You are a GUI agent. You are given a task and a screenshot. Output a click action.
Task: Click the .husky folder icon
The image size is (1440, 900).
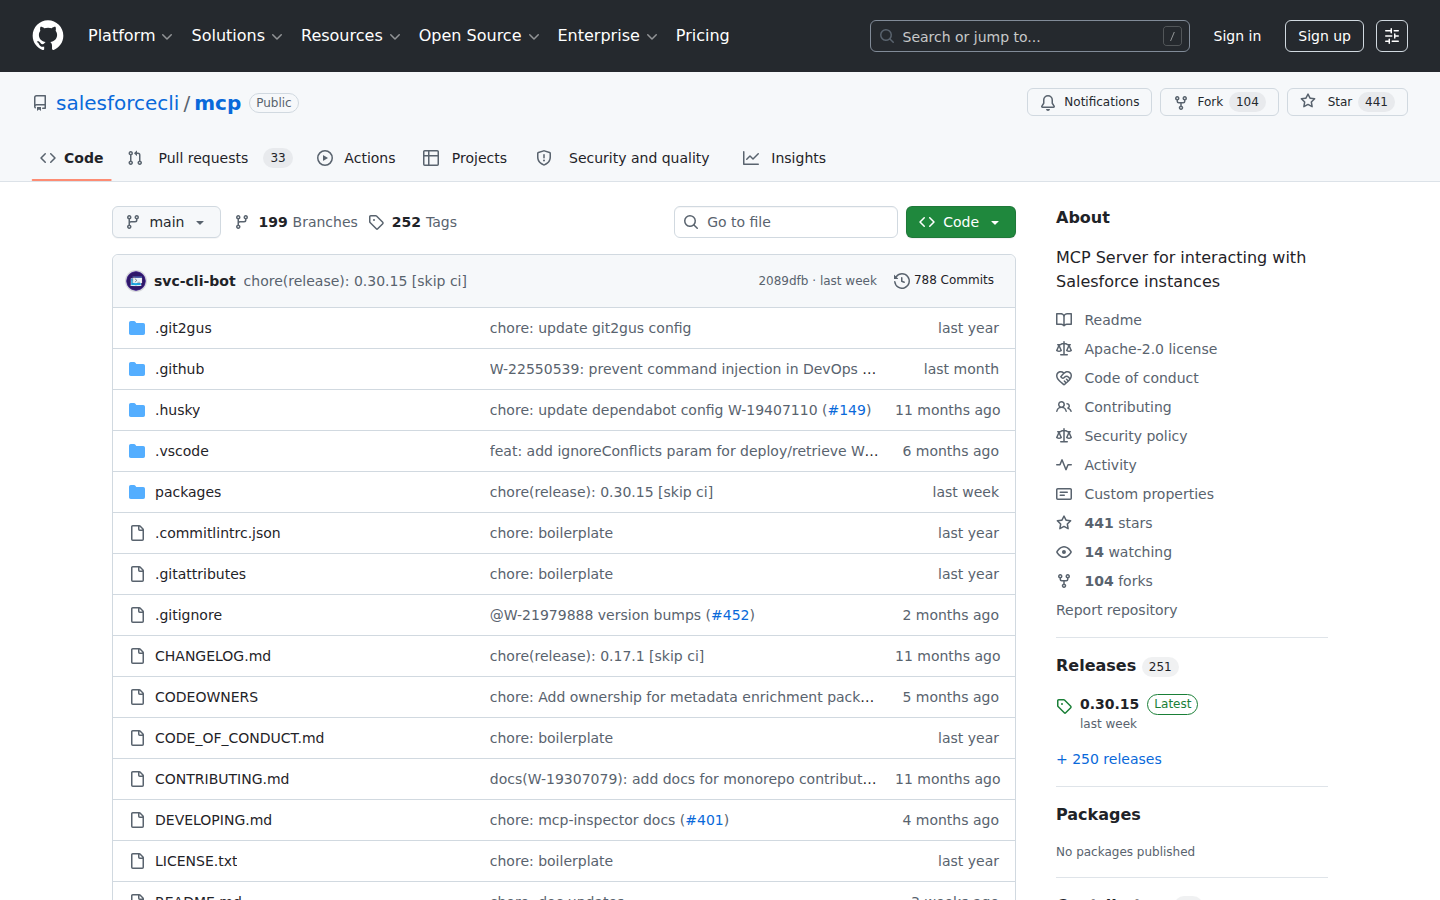click(137, 410)
